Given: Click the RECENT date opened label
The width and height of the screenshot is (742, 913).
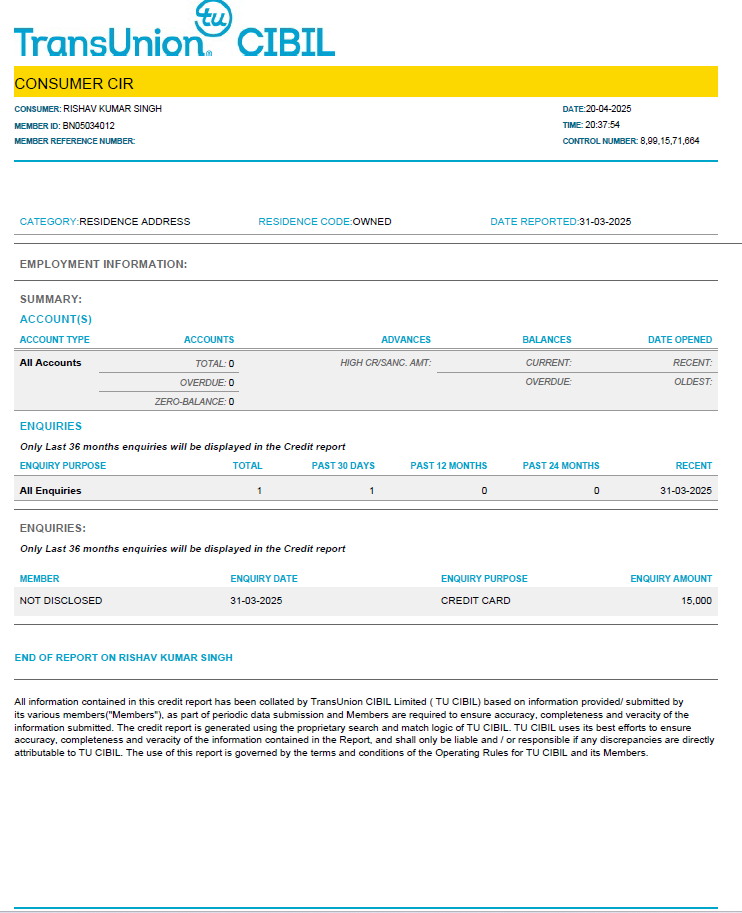Looking at the screenshot, I should pos(692,363).
